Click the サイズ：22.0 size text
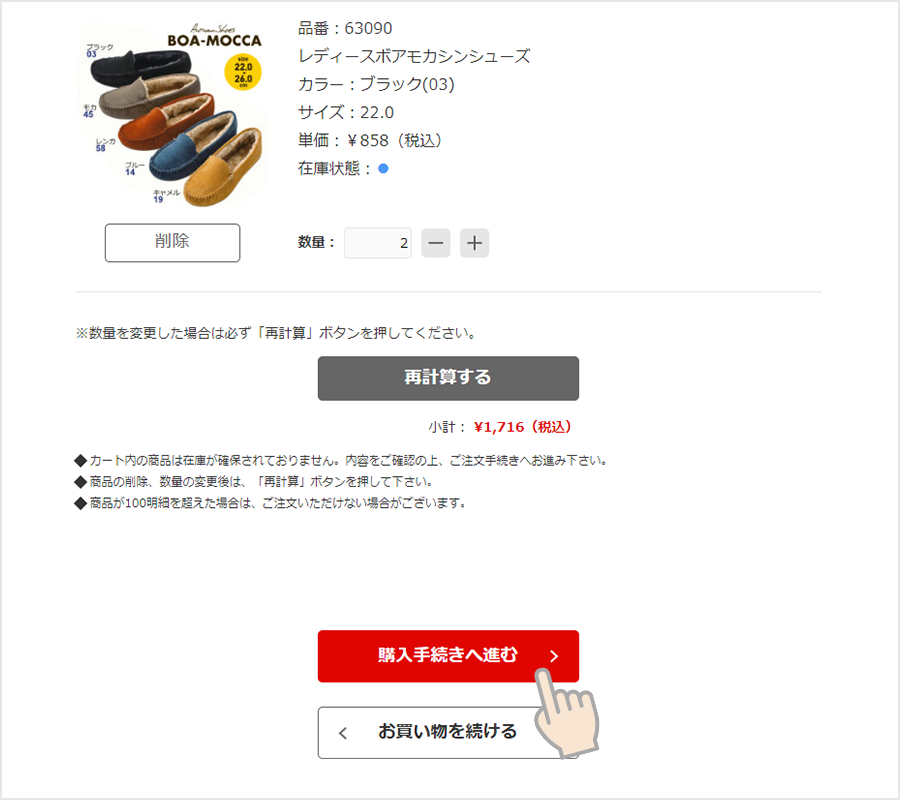Viewport: 900px width, 800px height. [346, 112]
